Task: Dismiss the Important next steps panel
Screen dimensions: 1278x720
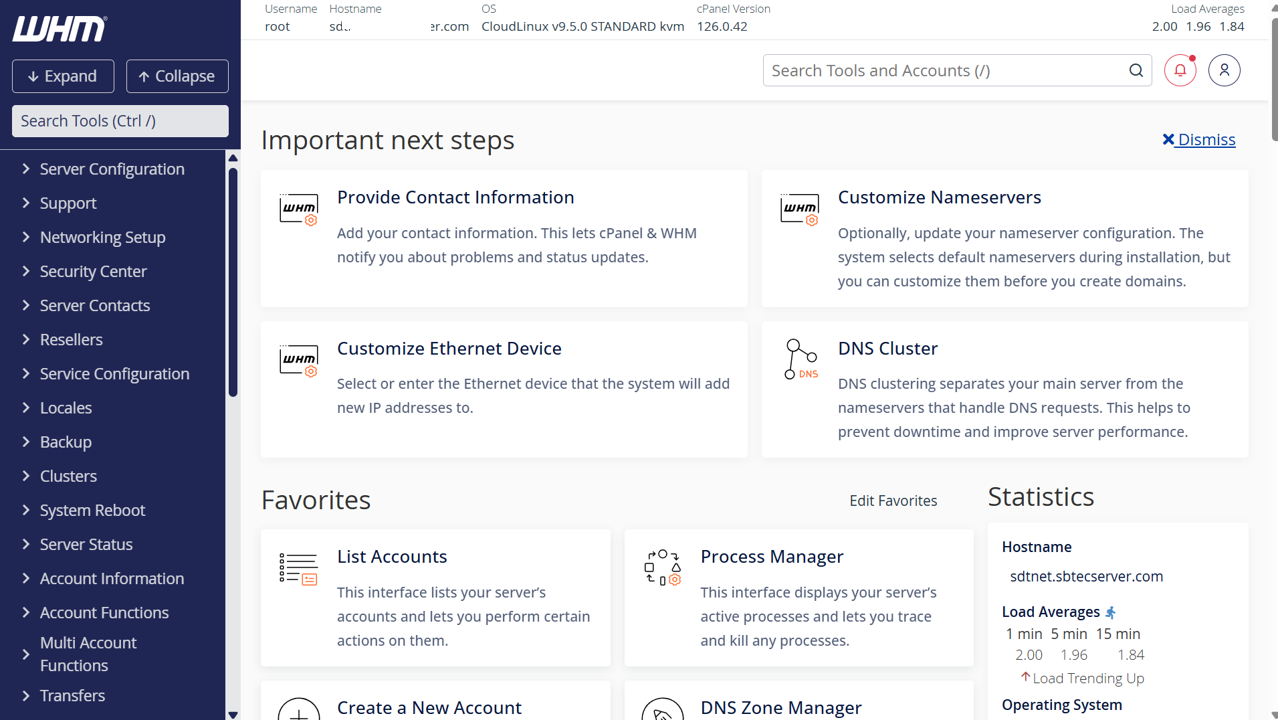Action: [x=1199, y=139]
